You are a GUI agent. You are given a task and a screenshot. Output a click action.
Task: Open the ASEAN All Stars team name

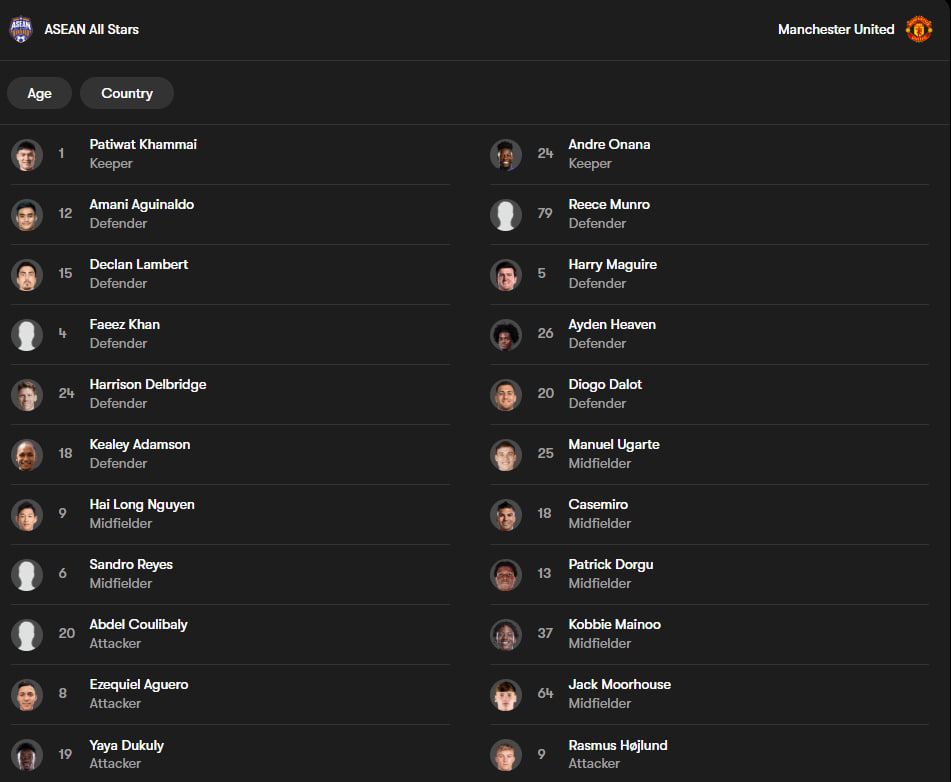tap(92, 29)
